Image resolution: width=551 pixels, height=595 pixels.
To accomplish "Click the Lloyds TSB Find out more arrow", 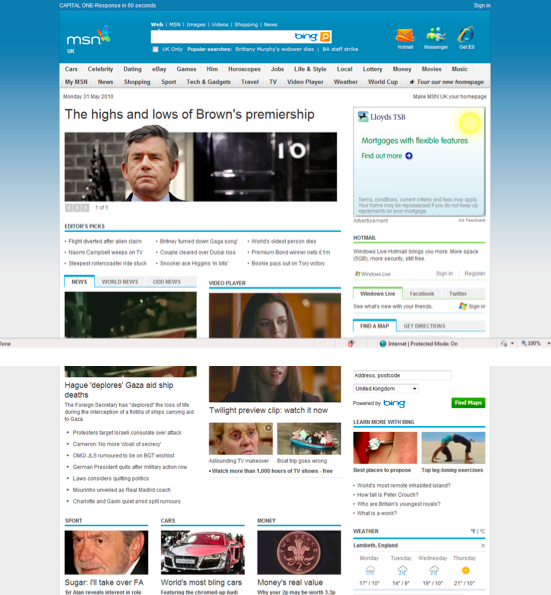I will point(409,156).
